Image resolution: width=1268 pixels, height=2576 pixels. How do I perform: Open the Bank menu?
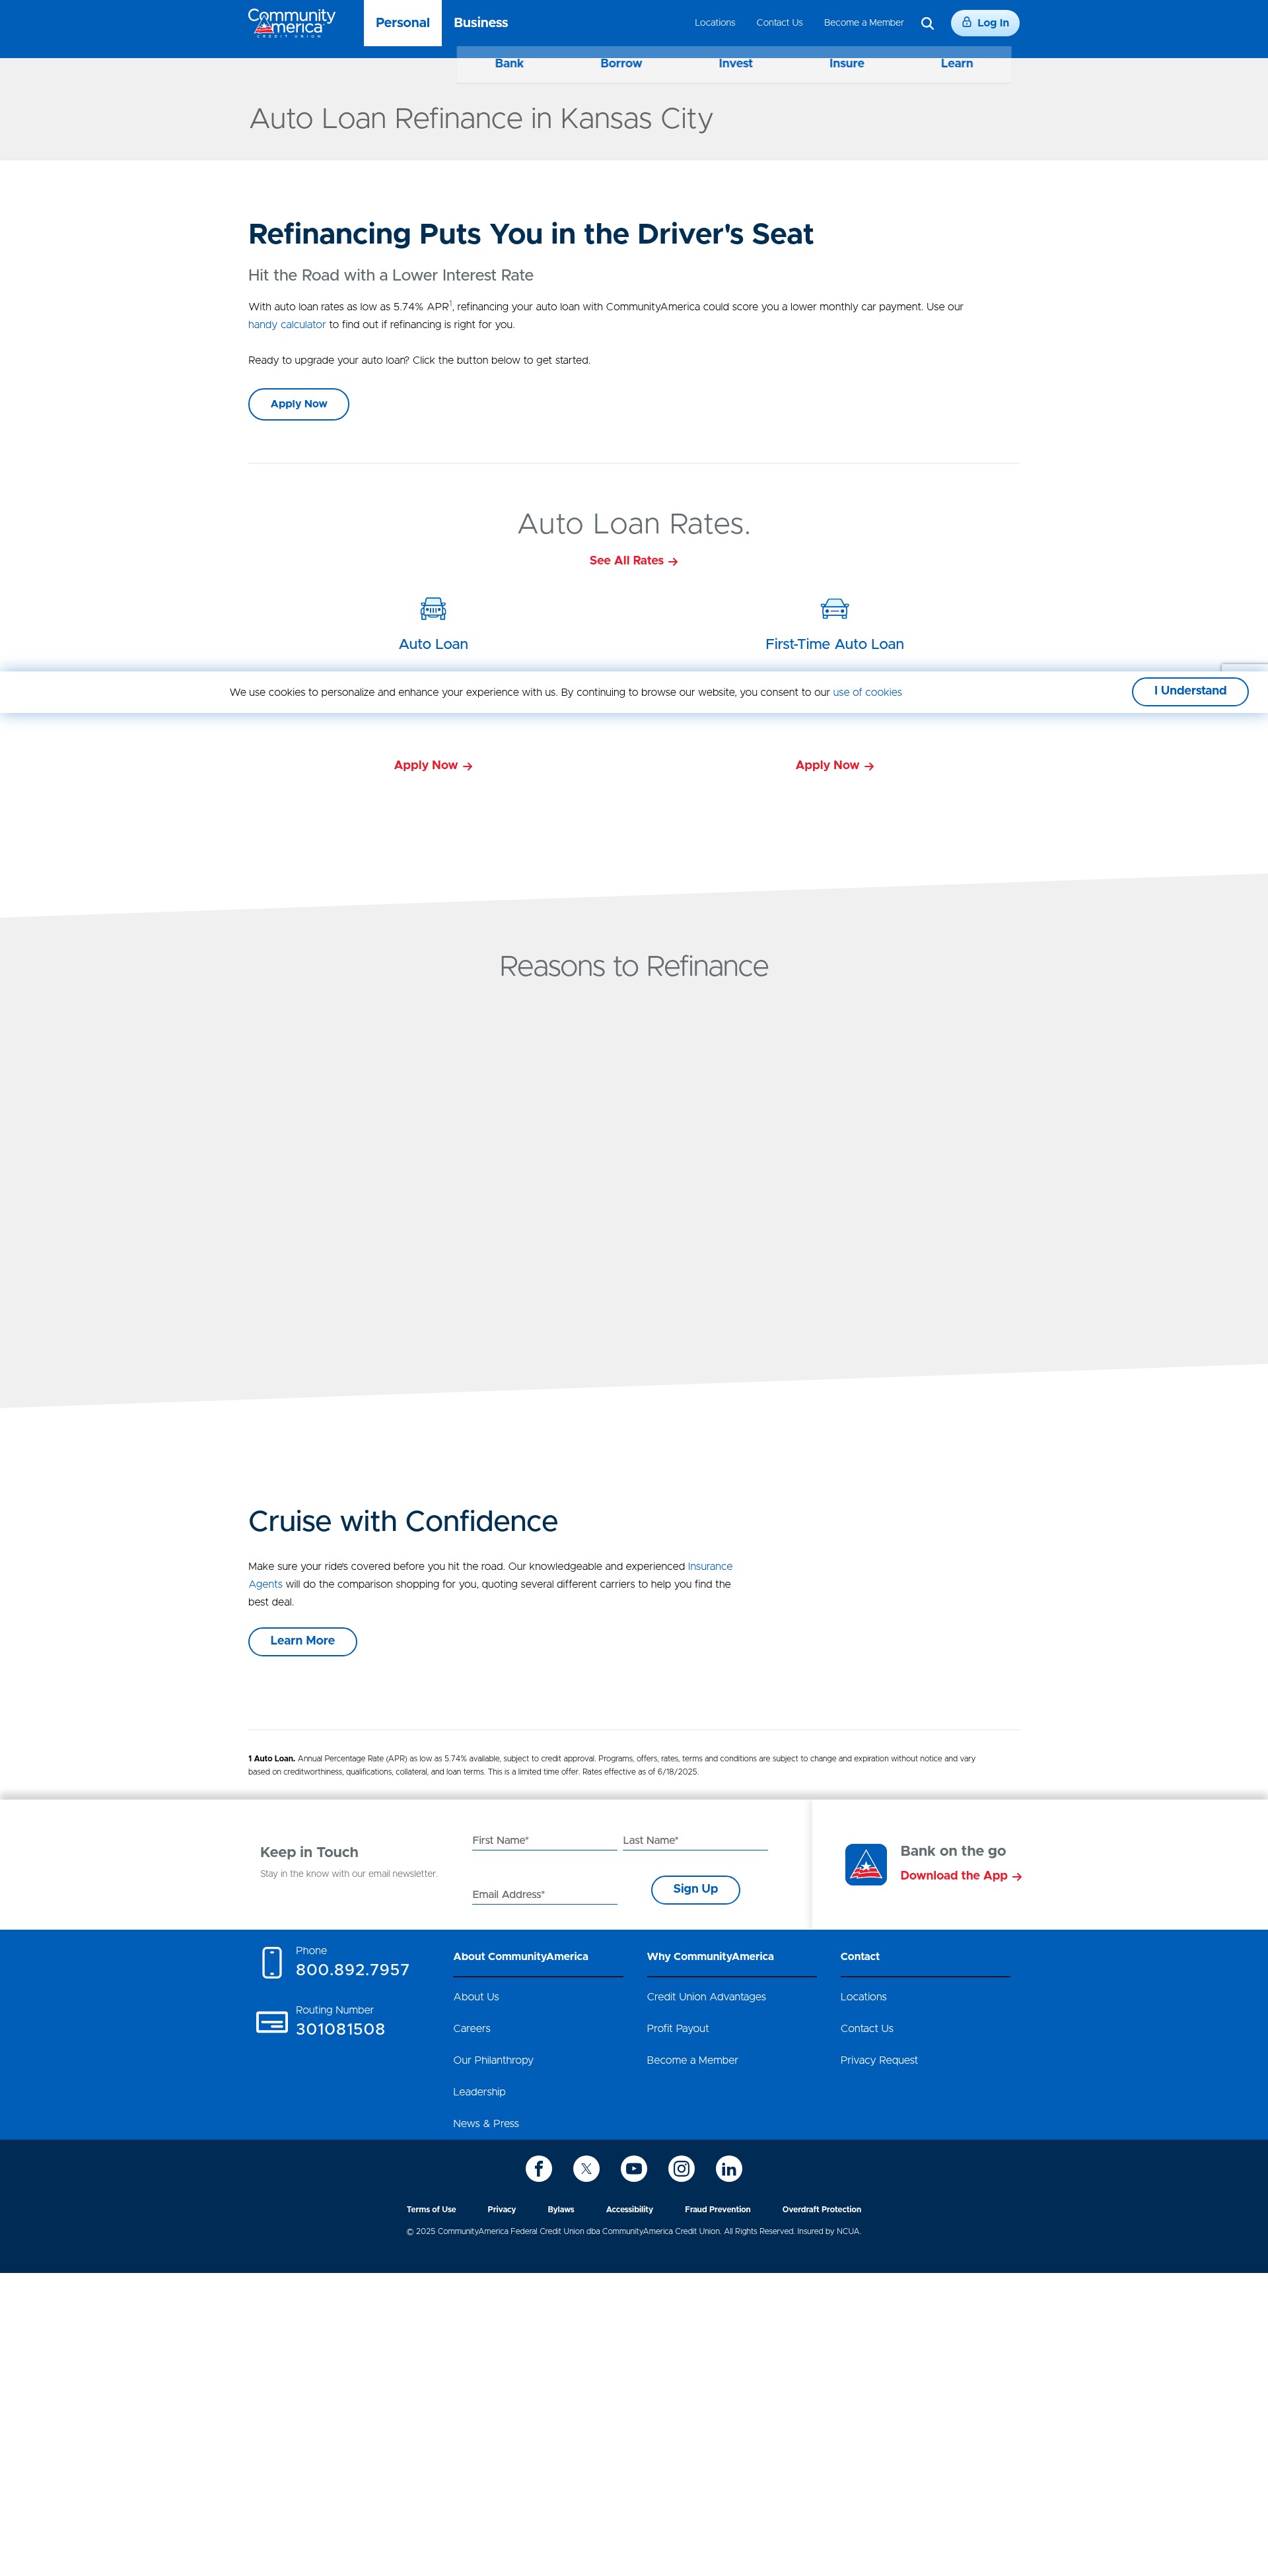click(509, 64)
